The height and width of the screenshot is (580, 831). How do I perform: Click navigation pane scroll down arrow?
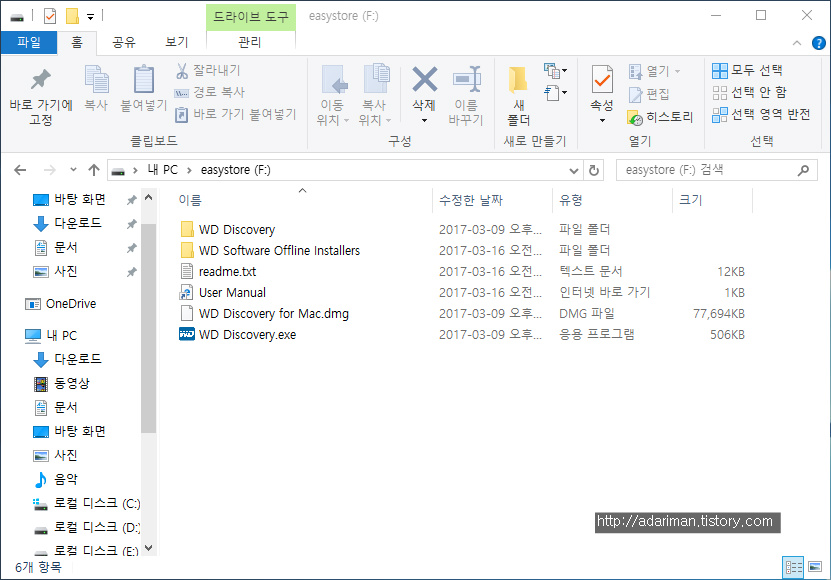pyautogui.click(x=149, y=548)
